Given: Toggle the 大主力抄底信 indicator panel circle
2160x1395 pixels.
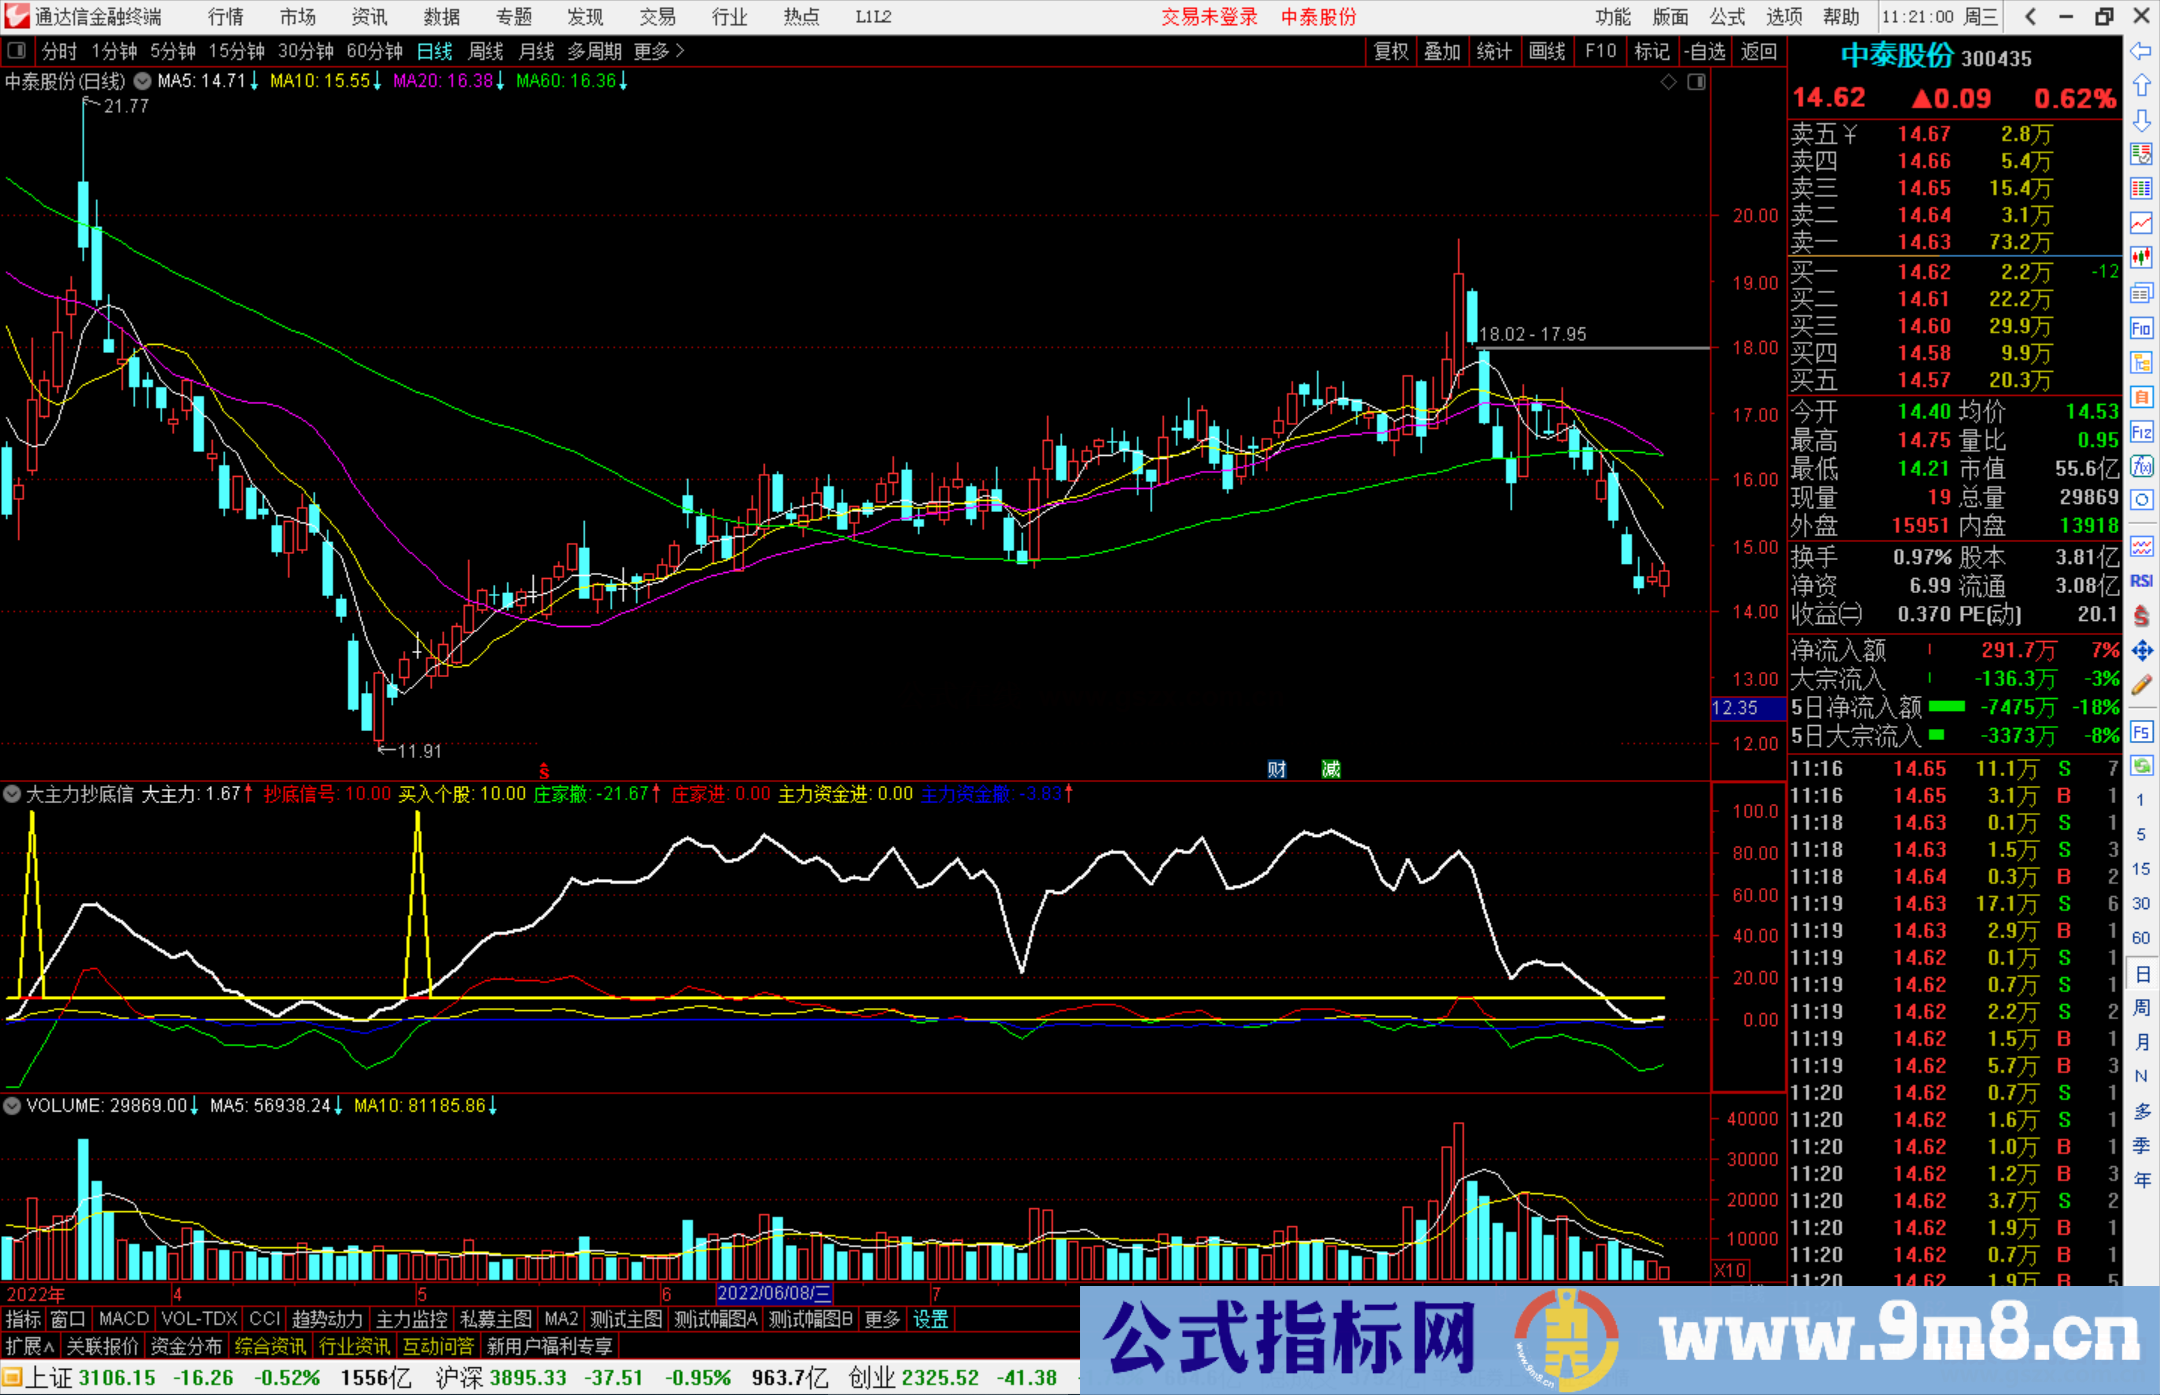Looking at the screenshot, I should [x=12, y=794].
